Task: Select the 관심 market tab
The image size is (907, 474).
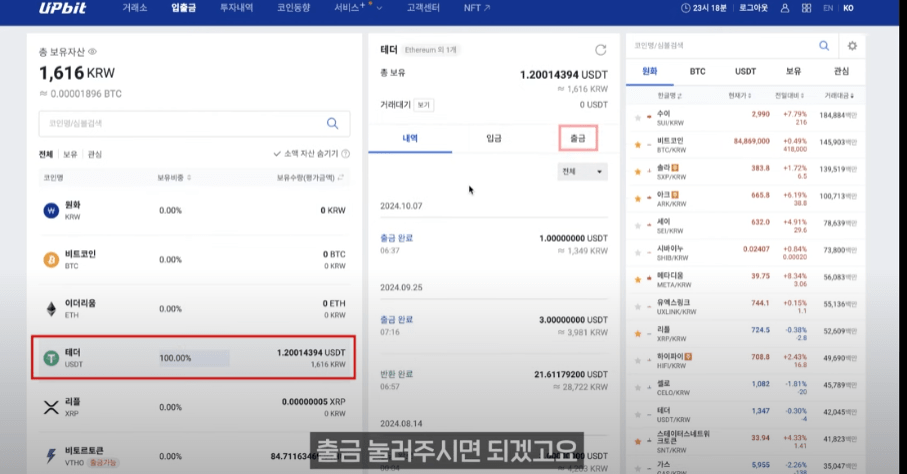Action: [x=842, y=71]
